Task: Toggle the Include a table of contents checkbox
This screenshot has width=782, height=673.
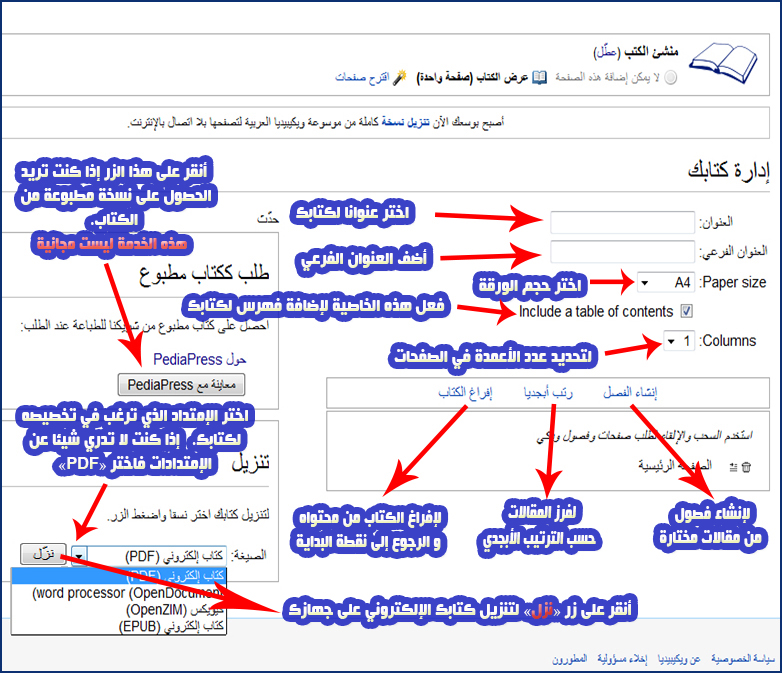Action: [x=686, y=311]
